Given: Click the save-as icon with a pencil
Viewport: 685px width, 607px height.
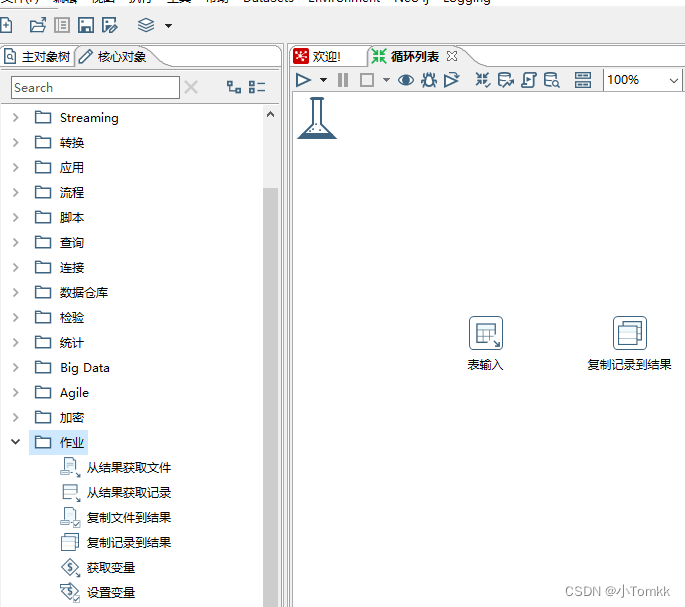Looking at the screenshot, I should [x=110, y=25].
